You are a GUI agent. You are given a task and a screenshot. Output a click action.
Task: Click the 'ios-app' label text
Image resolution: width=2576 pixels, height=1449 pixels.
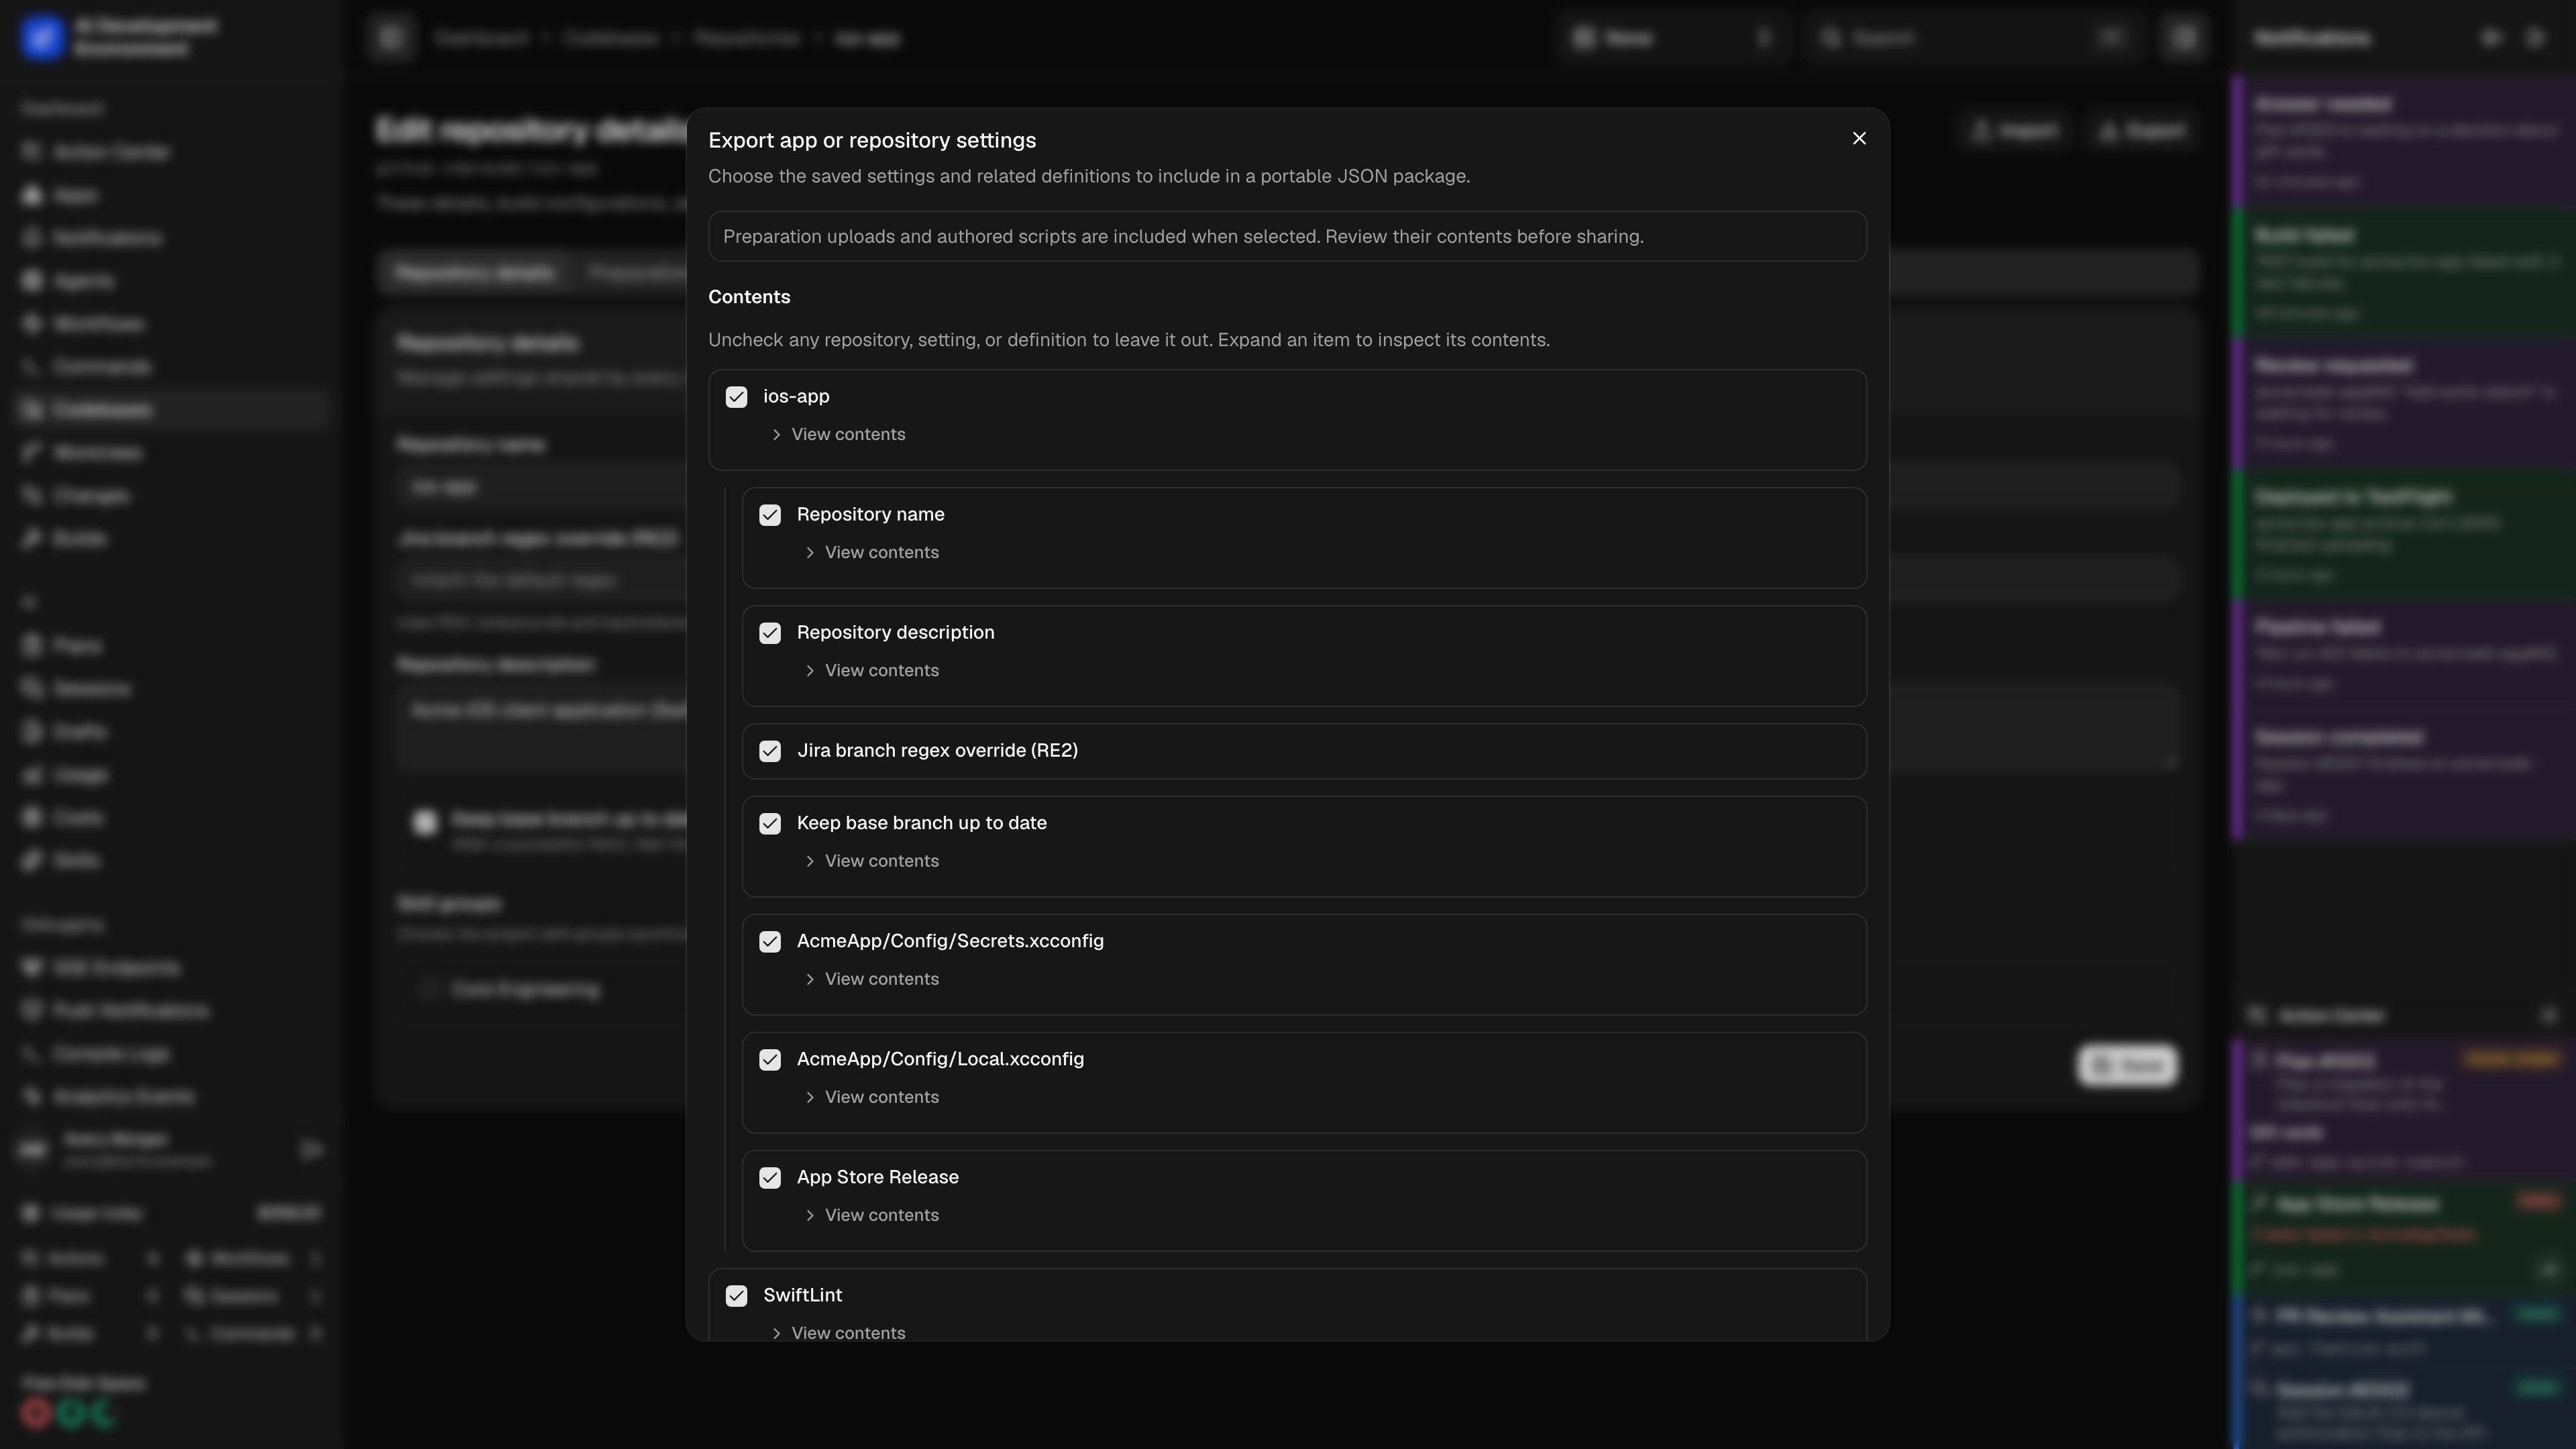coord(796,396)
